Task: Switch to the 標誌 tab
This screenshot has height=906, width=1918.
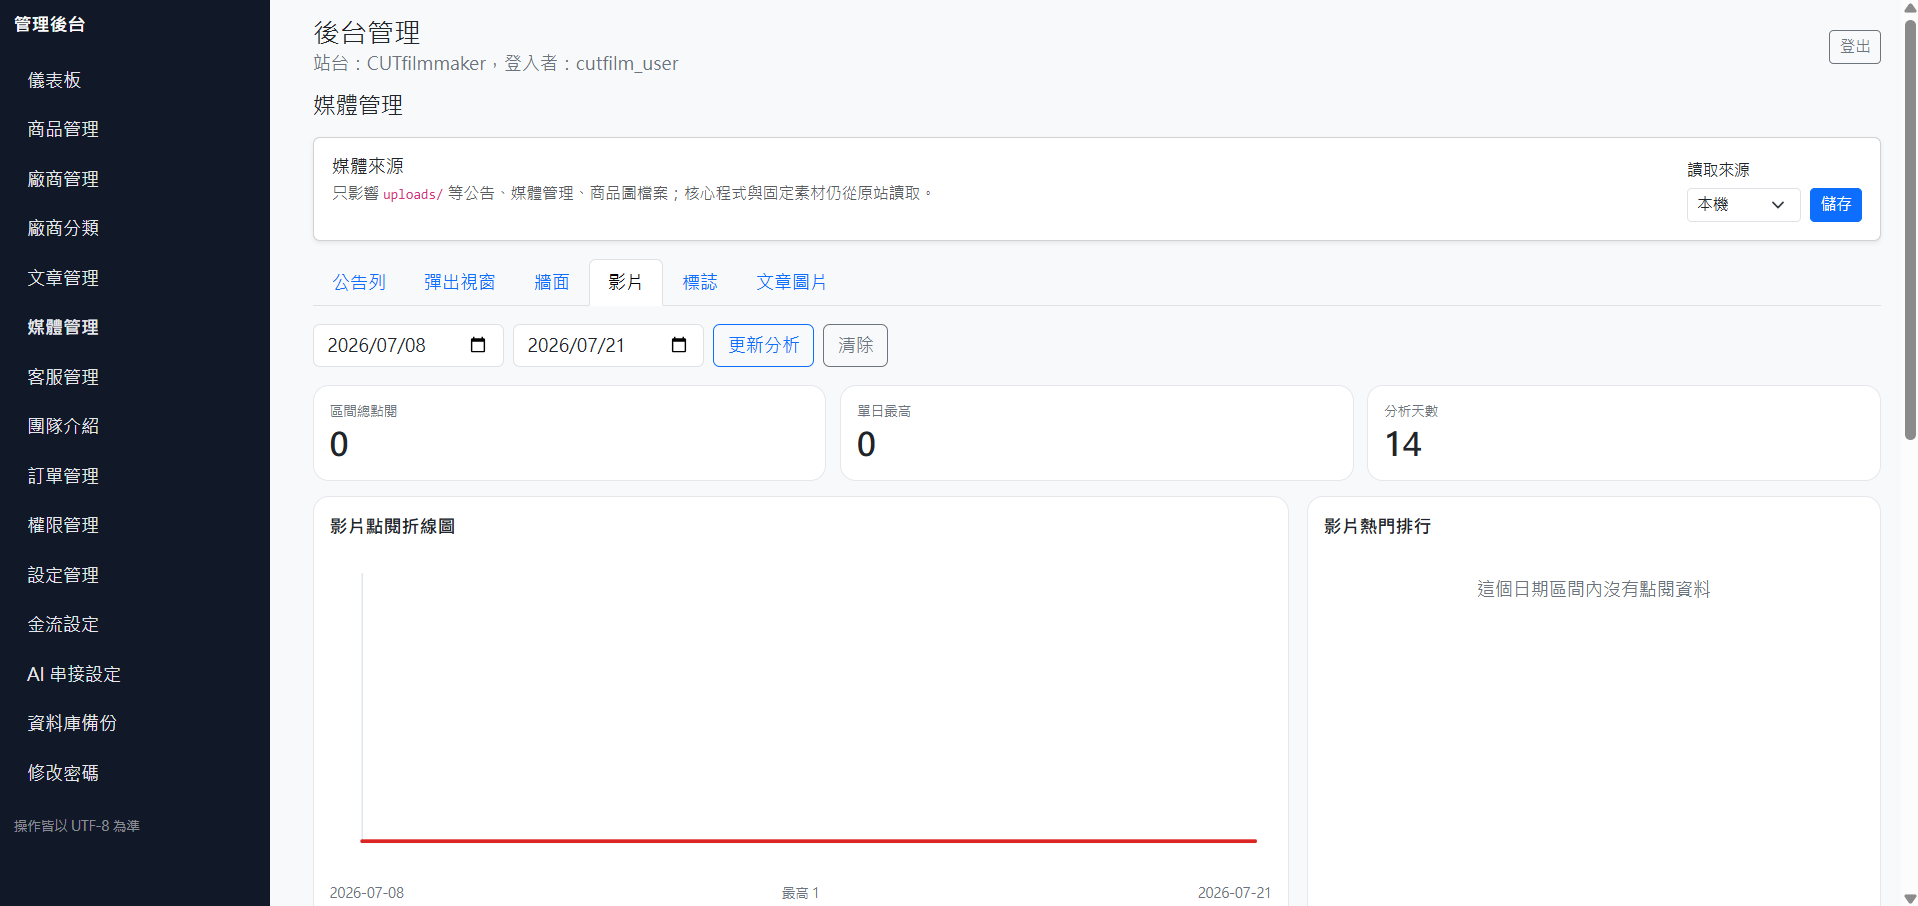Action: (700, 282)
